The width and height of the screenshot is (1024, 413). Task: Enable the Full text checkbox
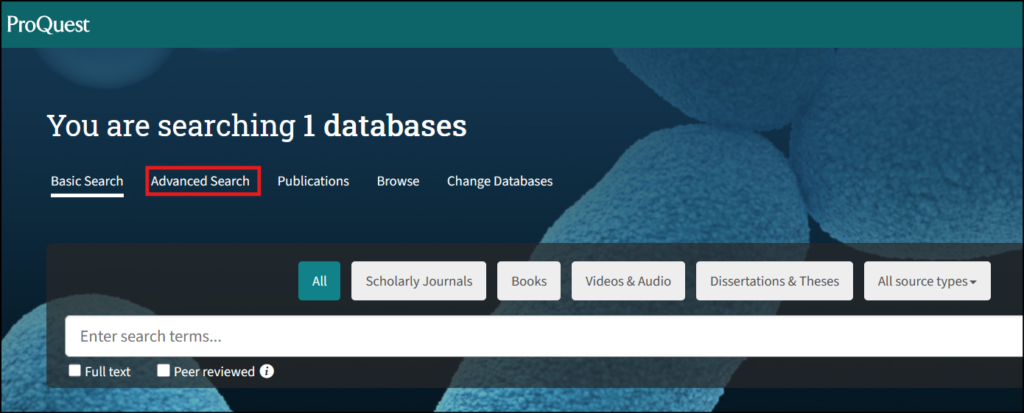(x=75, y=371)
